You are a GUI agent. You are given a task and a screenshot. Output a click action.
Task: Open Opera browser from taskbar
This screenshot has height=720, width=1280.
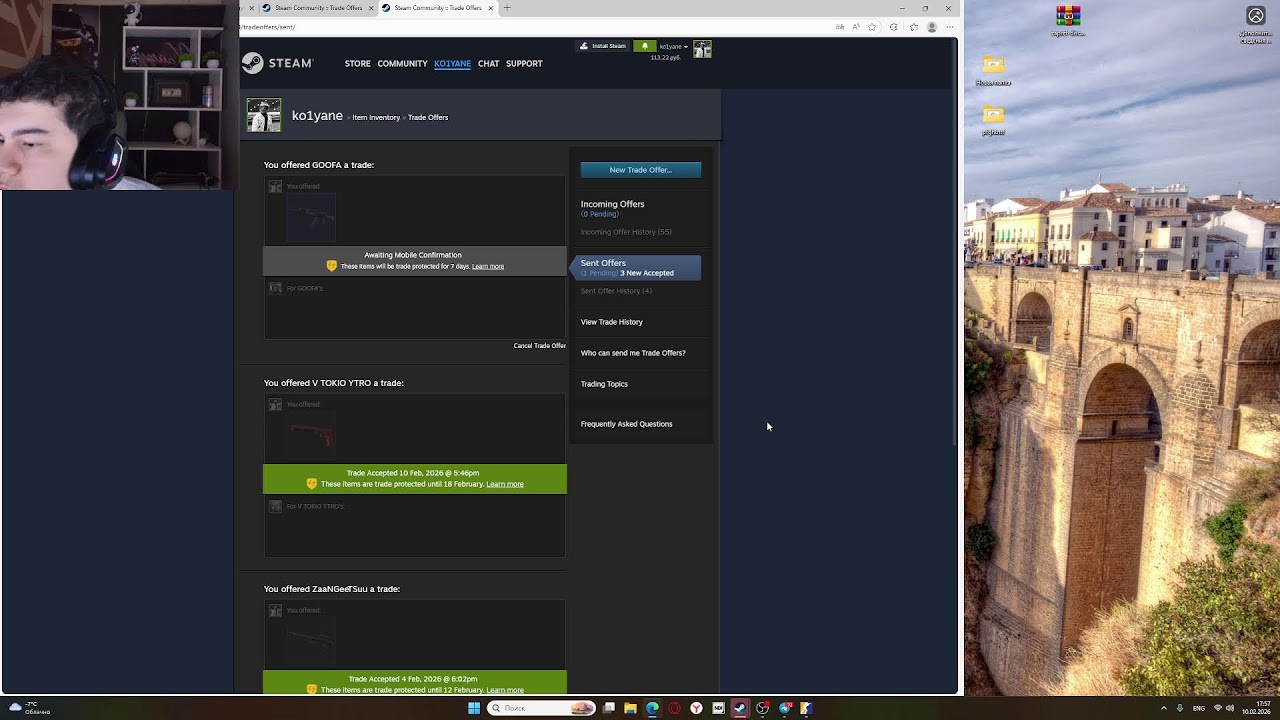click(x=674, y=708)
